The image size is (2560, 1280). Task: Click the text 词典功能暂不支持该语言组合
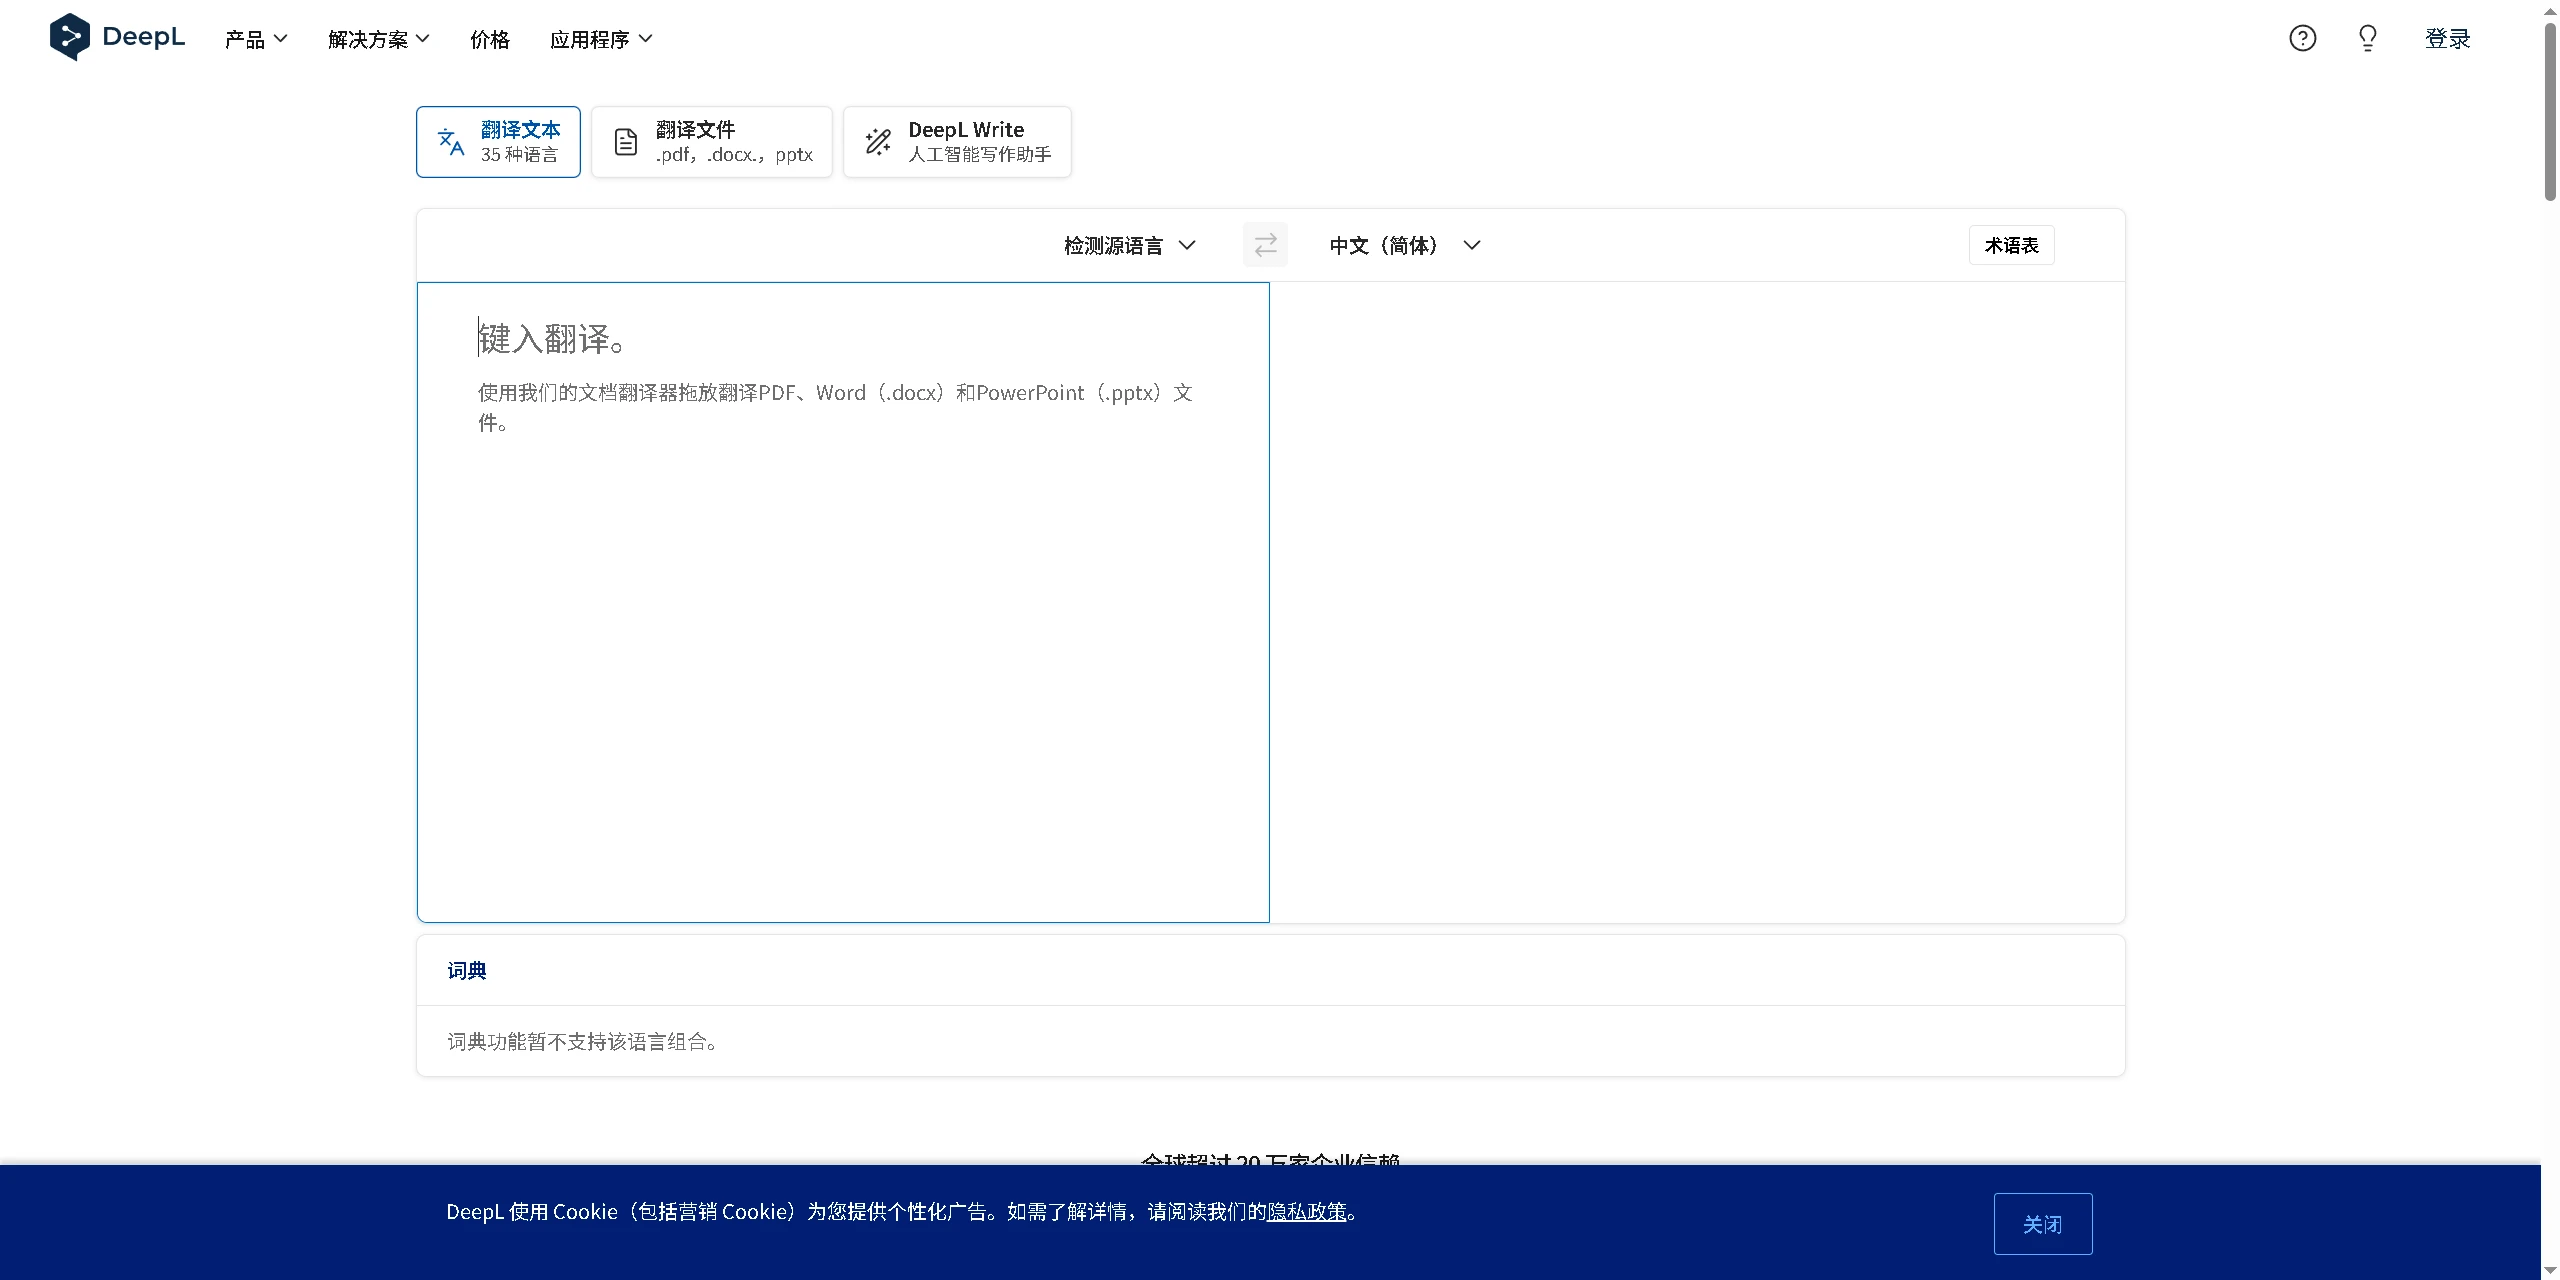pos(582,1042)
